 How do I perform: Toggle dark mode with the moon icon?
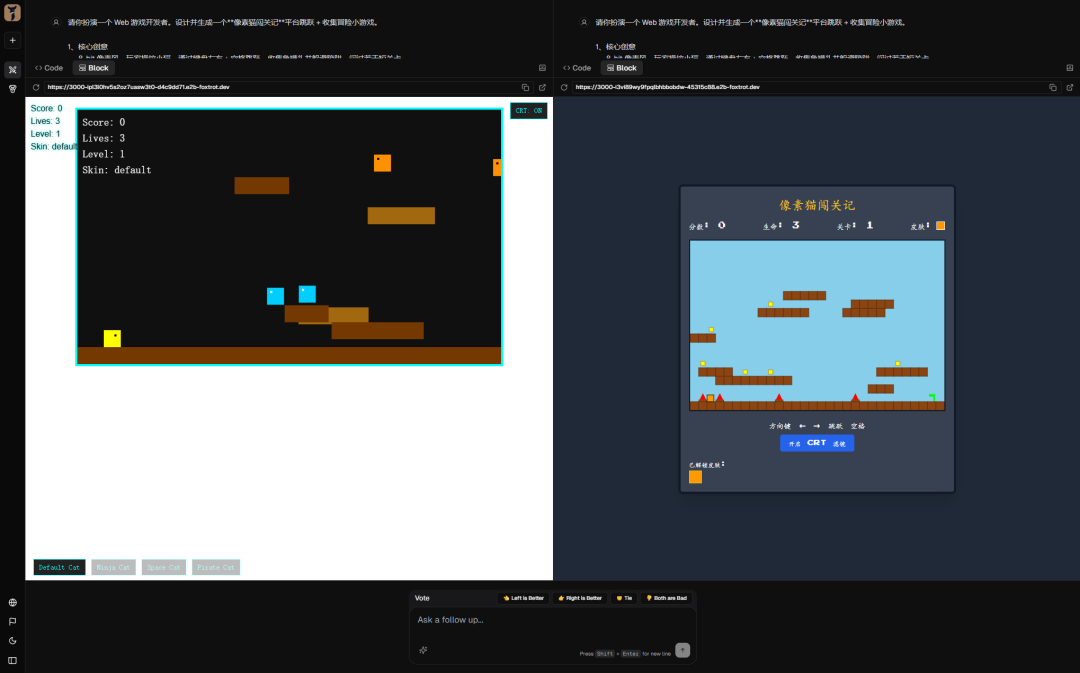tap(12, 640)
